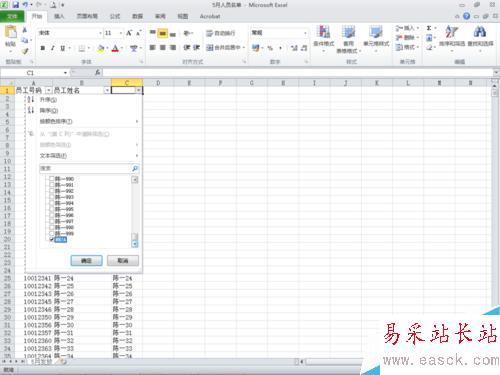Click the Orientation text rotate icon
The height and width of the screenshot is (375, 500).
[187, 33]
